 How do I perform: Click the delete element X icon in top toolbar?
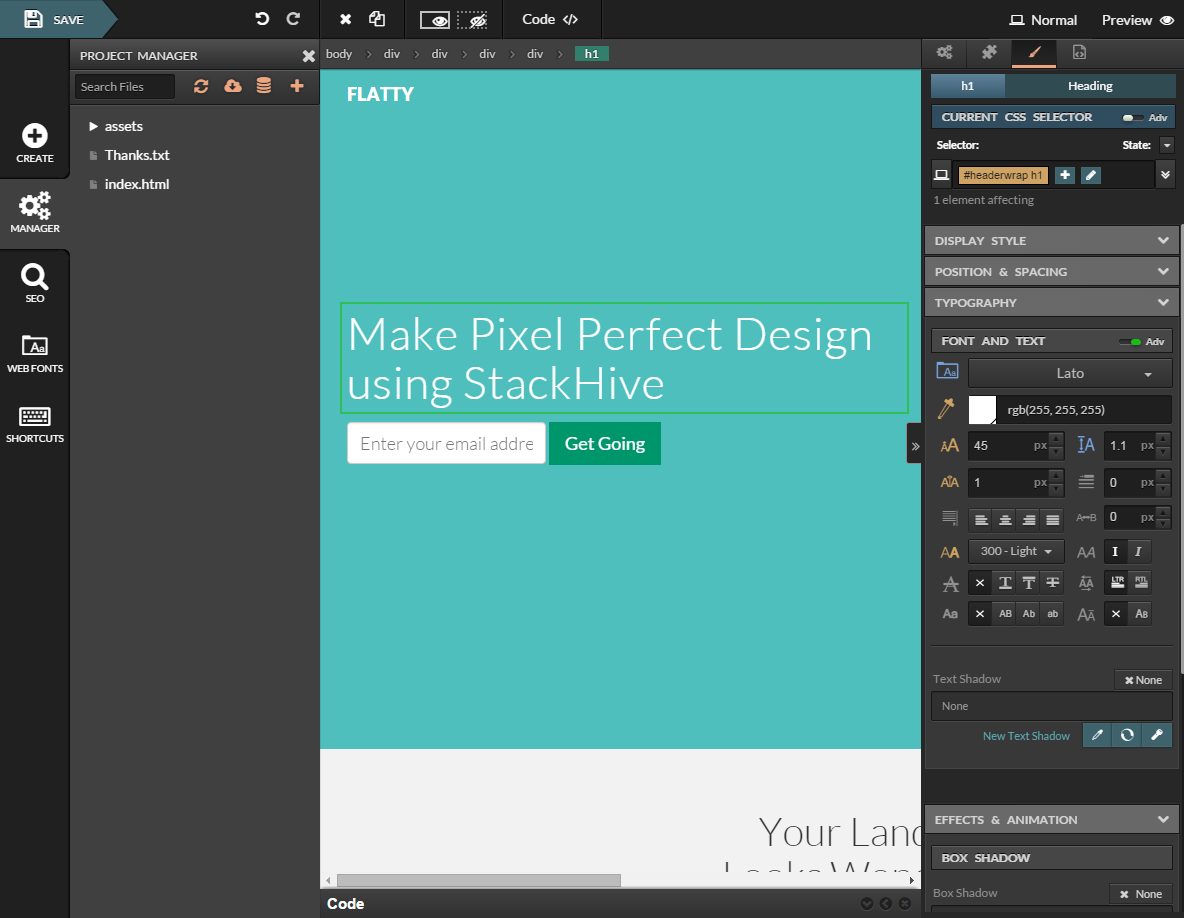(x=345, y=19)
